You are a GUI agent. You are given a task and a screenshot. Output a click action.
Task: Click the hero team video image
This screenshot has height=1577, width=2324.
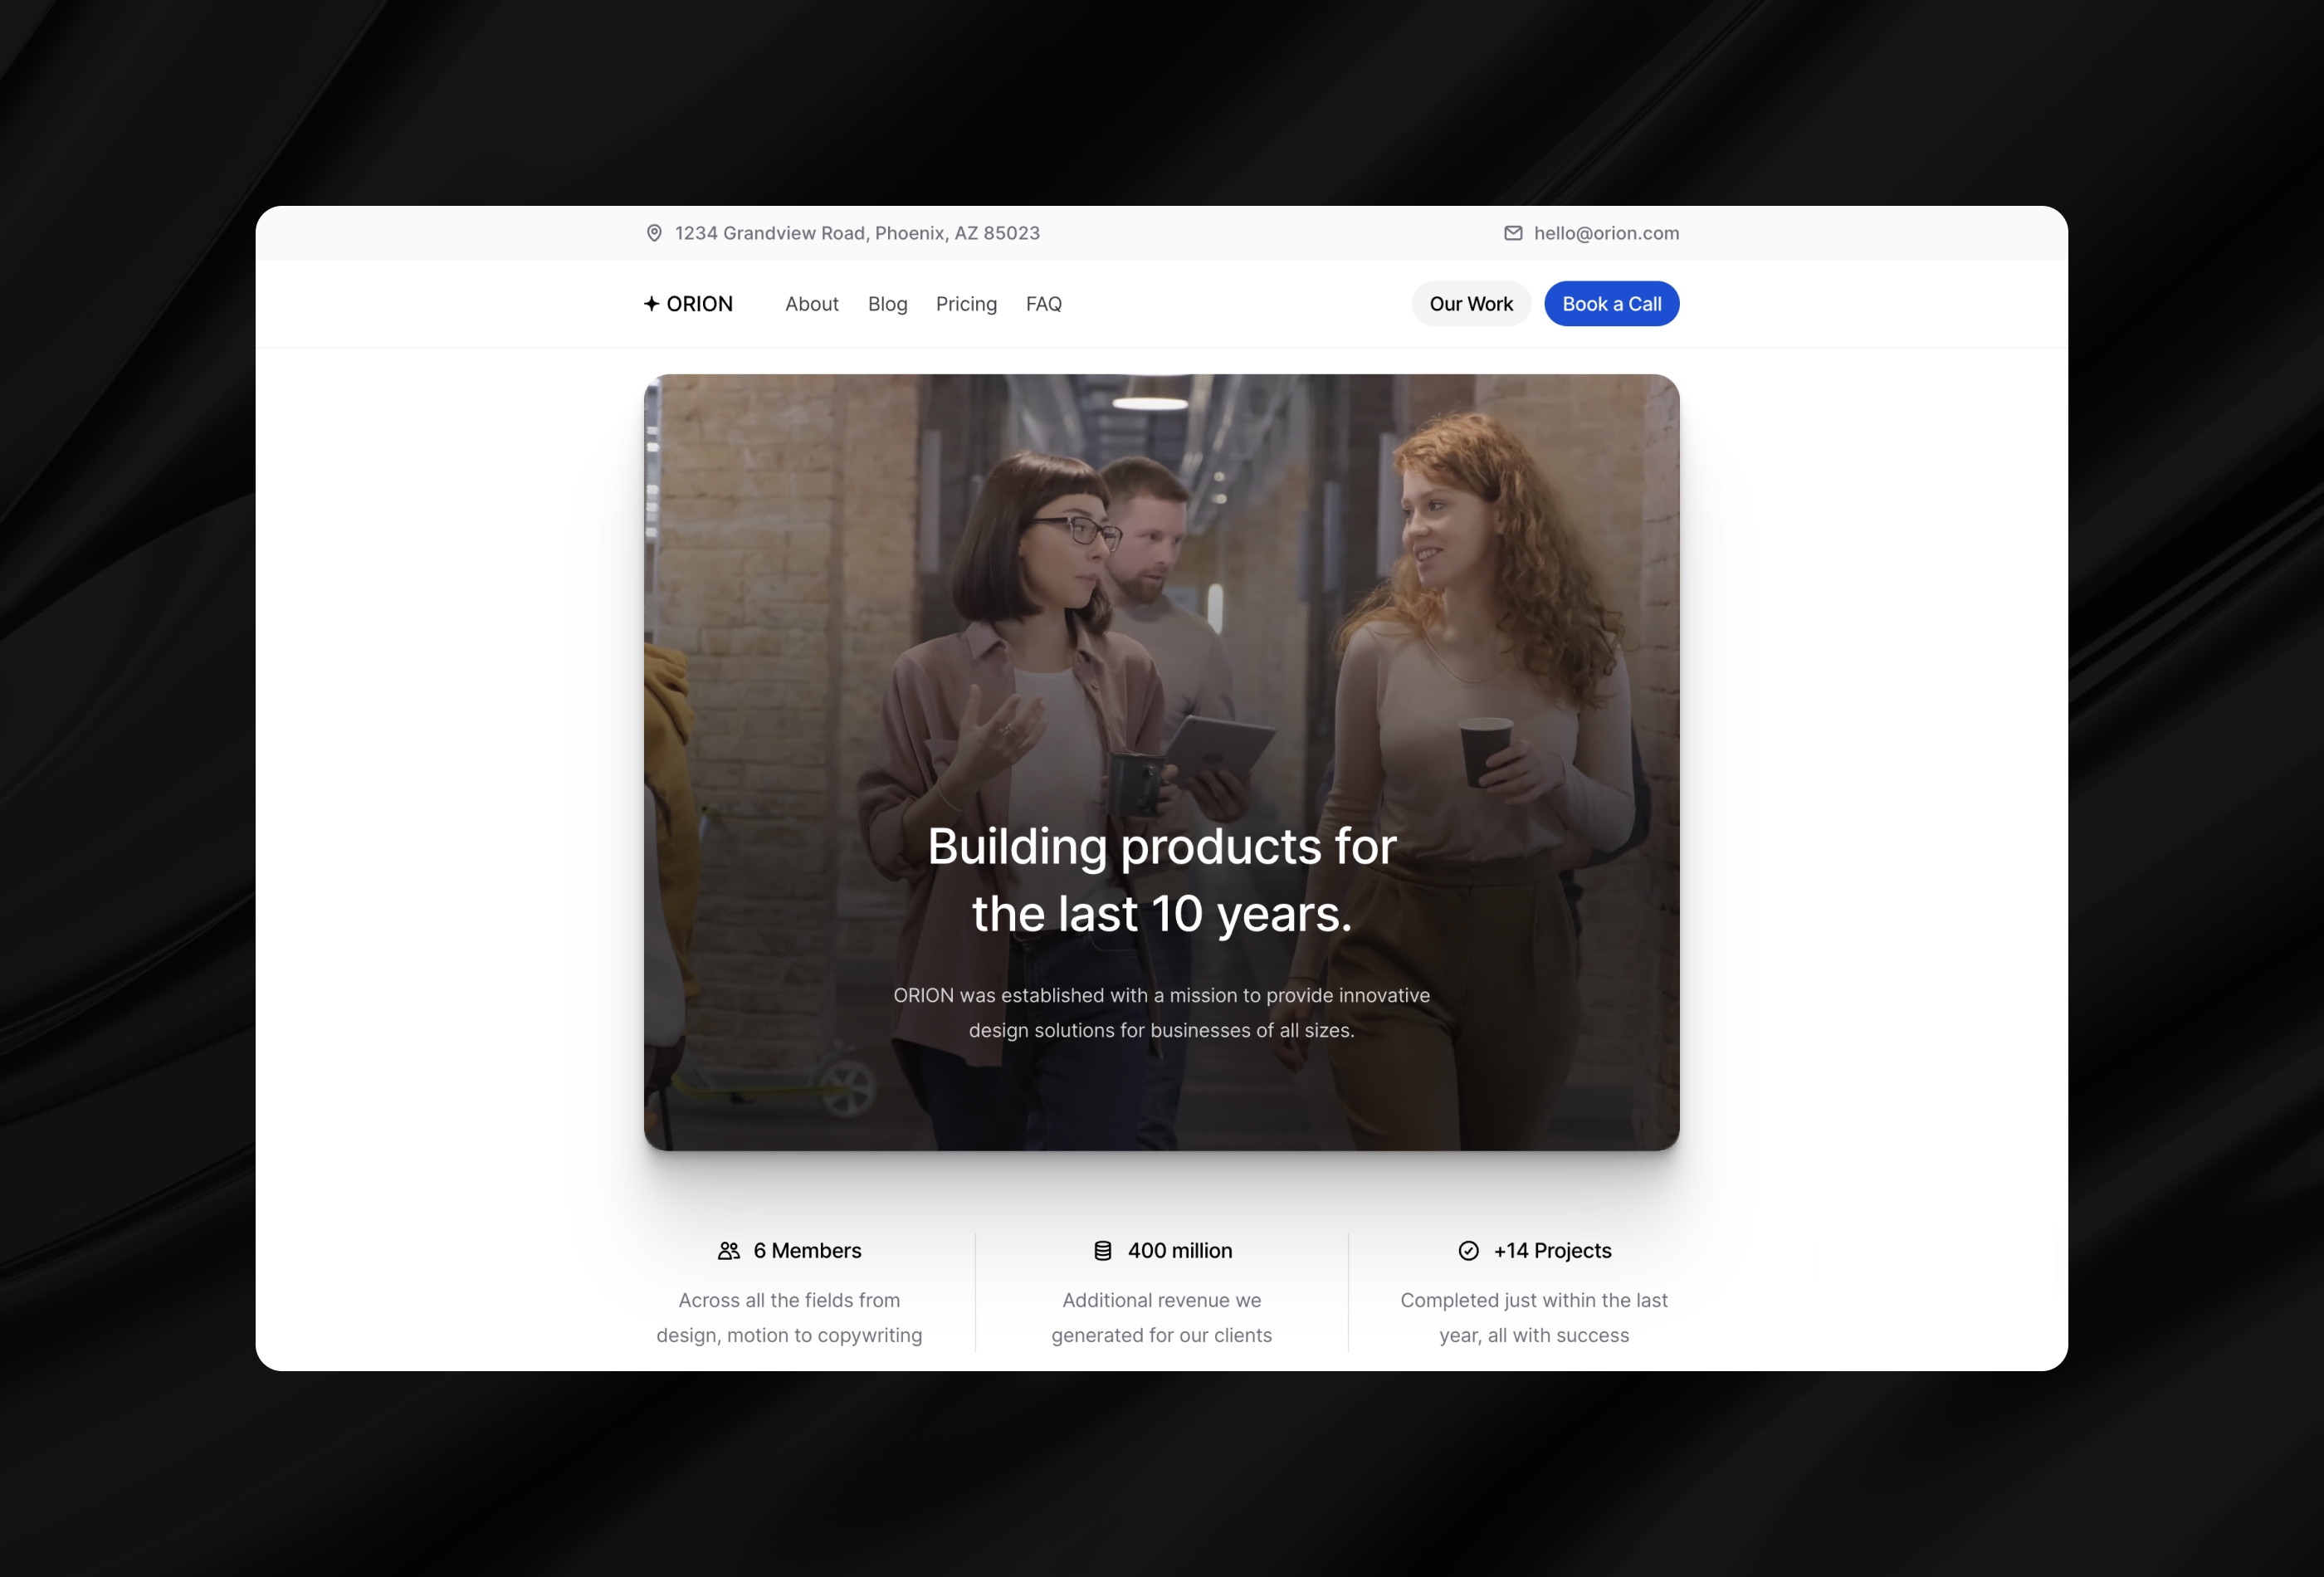[x=1160, y=600]
